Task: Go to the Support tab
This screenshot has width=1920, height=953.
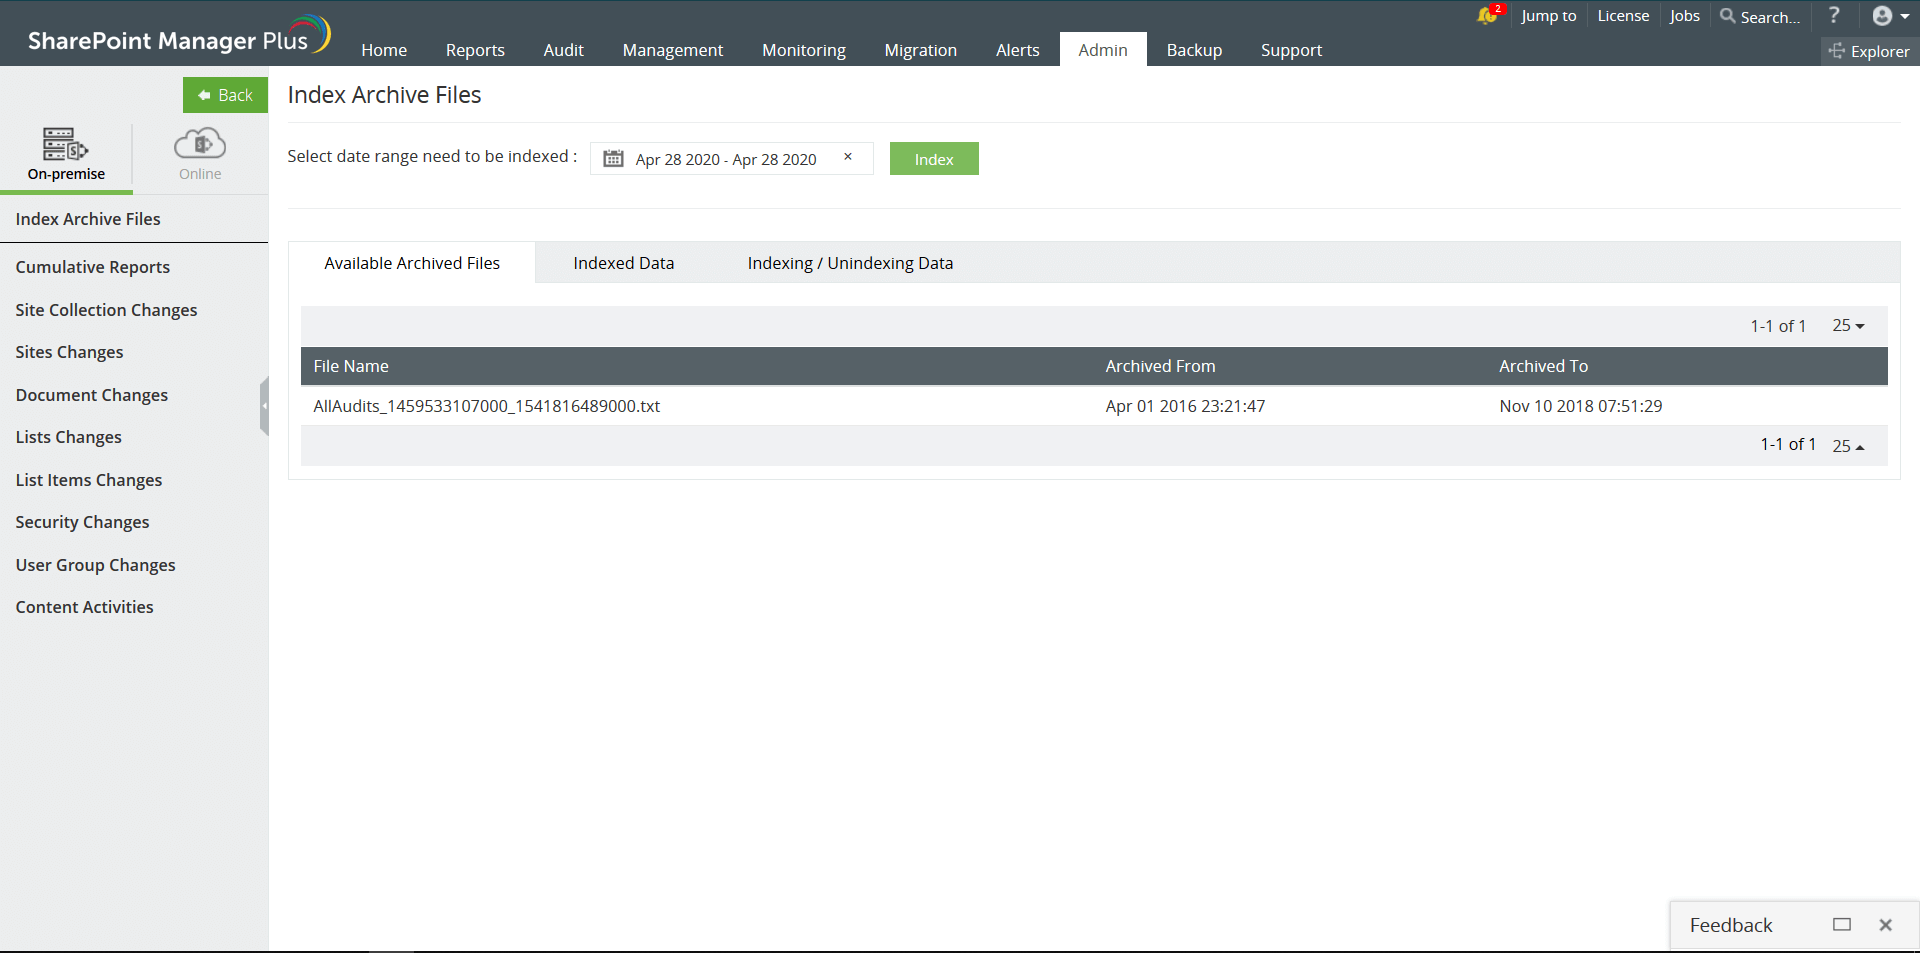Action: tap(1292, 50)
